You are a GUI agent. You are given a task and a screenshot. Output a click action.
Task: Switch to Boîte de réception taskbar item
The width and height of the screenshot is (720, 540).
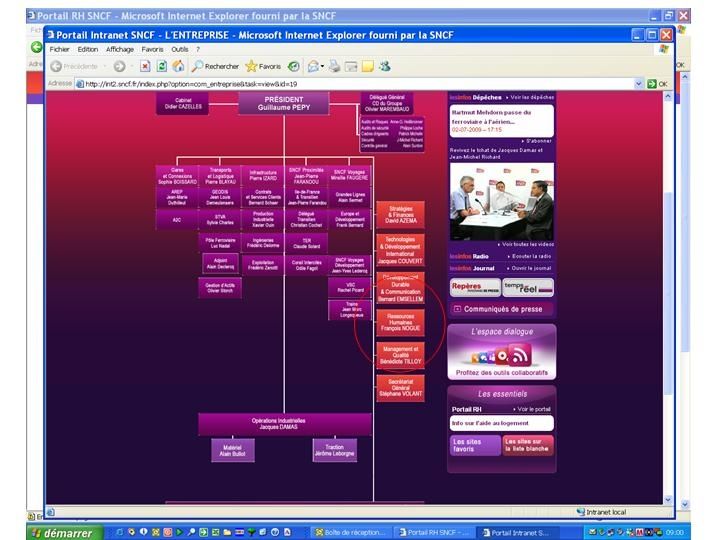pos(350,533)
